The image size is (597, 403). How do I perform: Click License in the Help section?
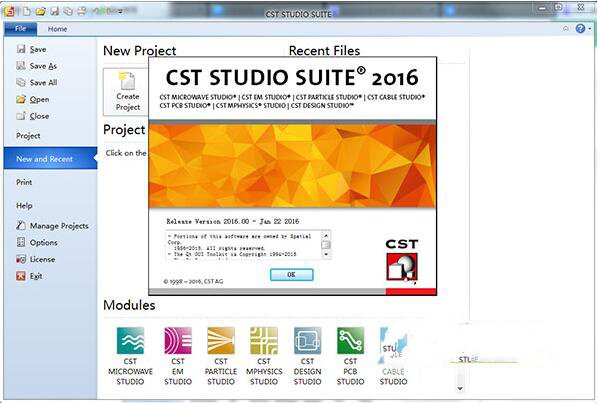pos(36,259)
